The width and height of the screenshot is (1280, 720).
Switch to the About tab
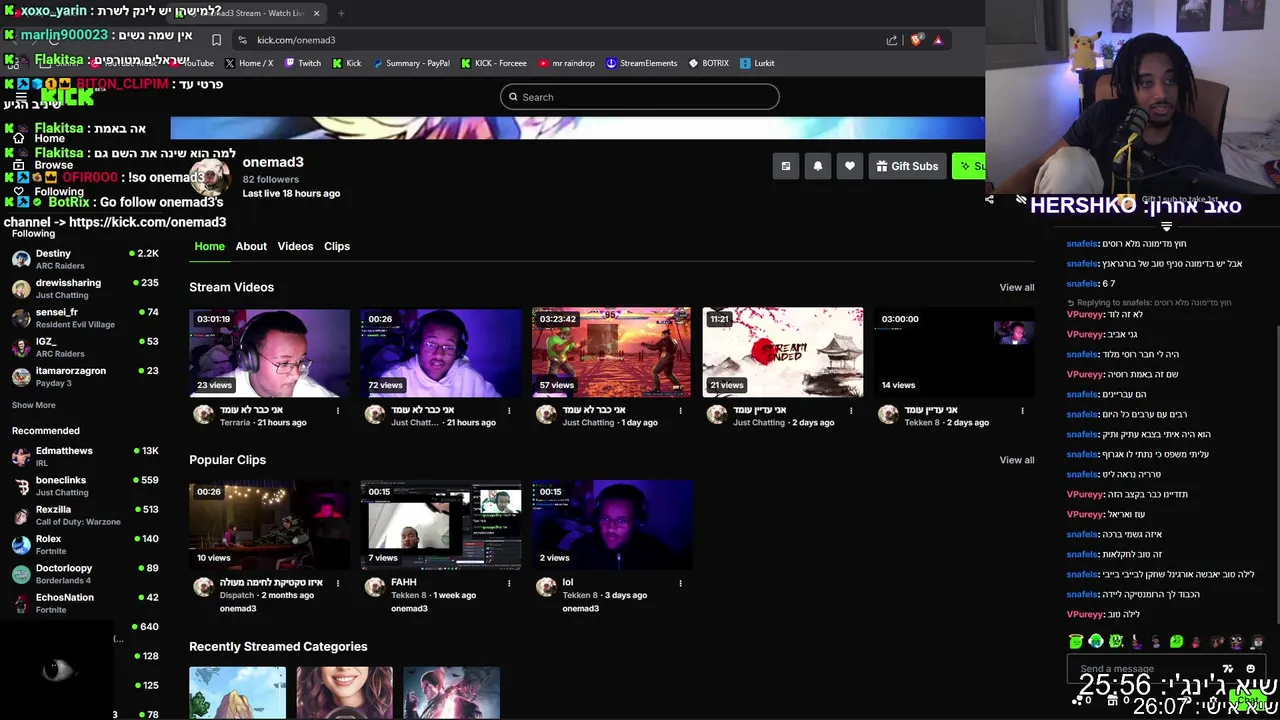[x=251, y=246]
